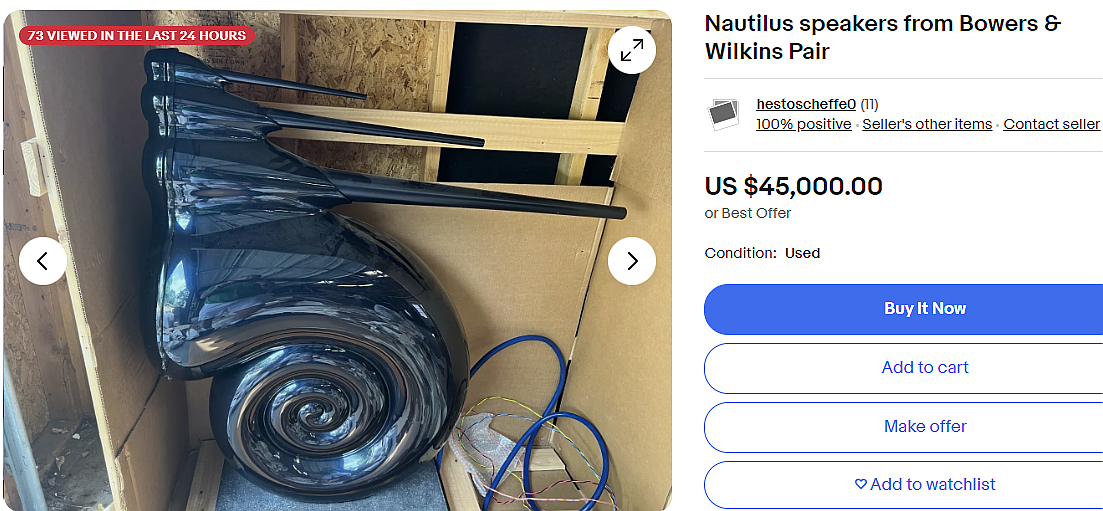The width and height of the screenshot is (1103, 511).
Task: Click the seller's avatar picture icon
Action: tap(723, 115)
